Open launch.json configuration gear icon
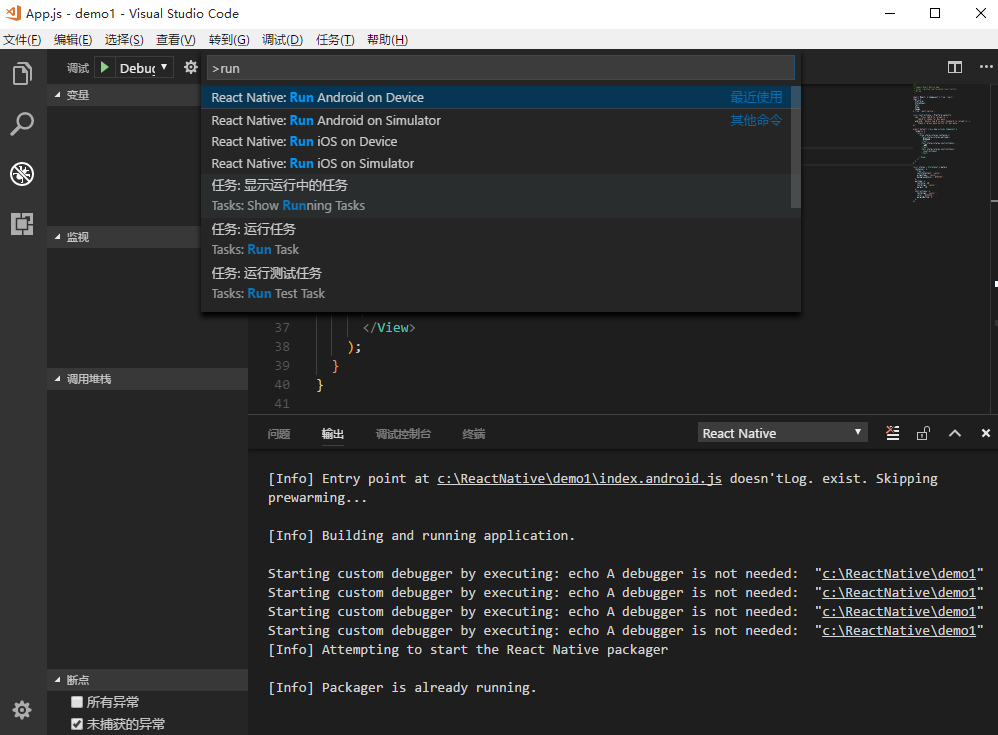The height and width of the screenshot is (735, 998). (x=190, y=67)
